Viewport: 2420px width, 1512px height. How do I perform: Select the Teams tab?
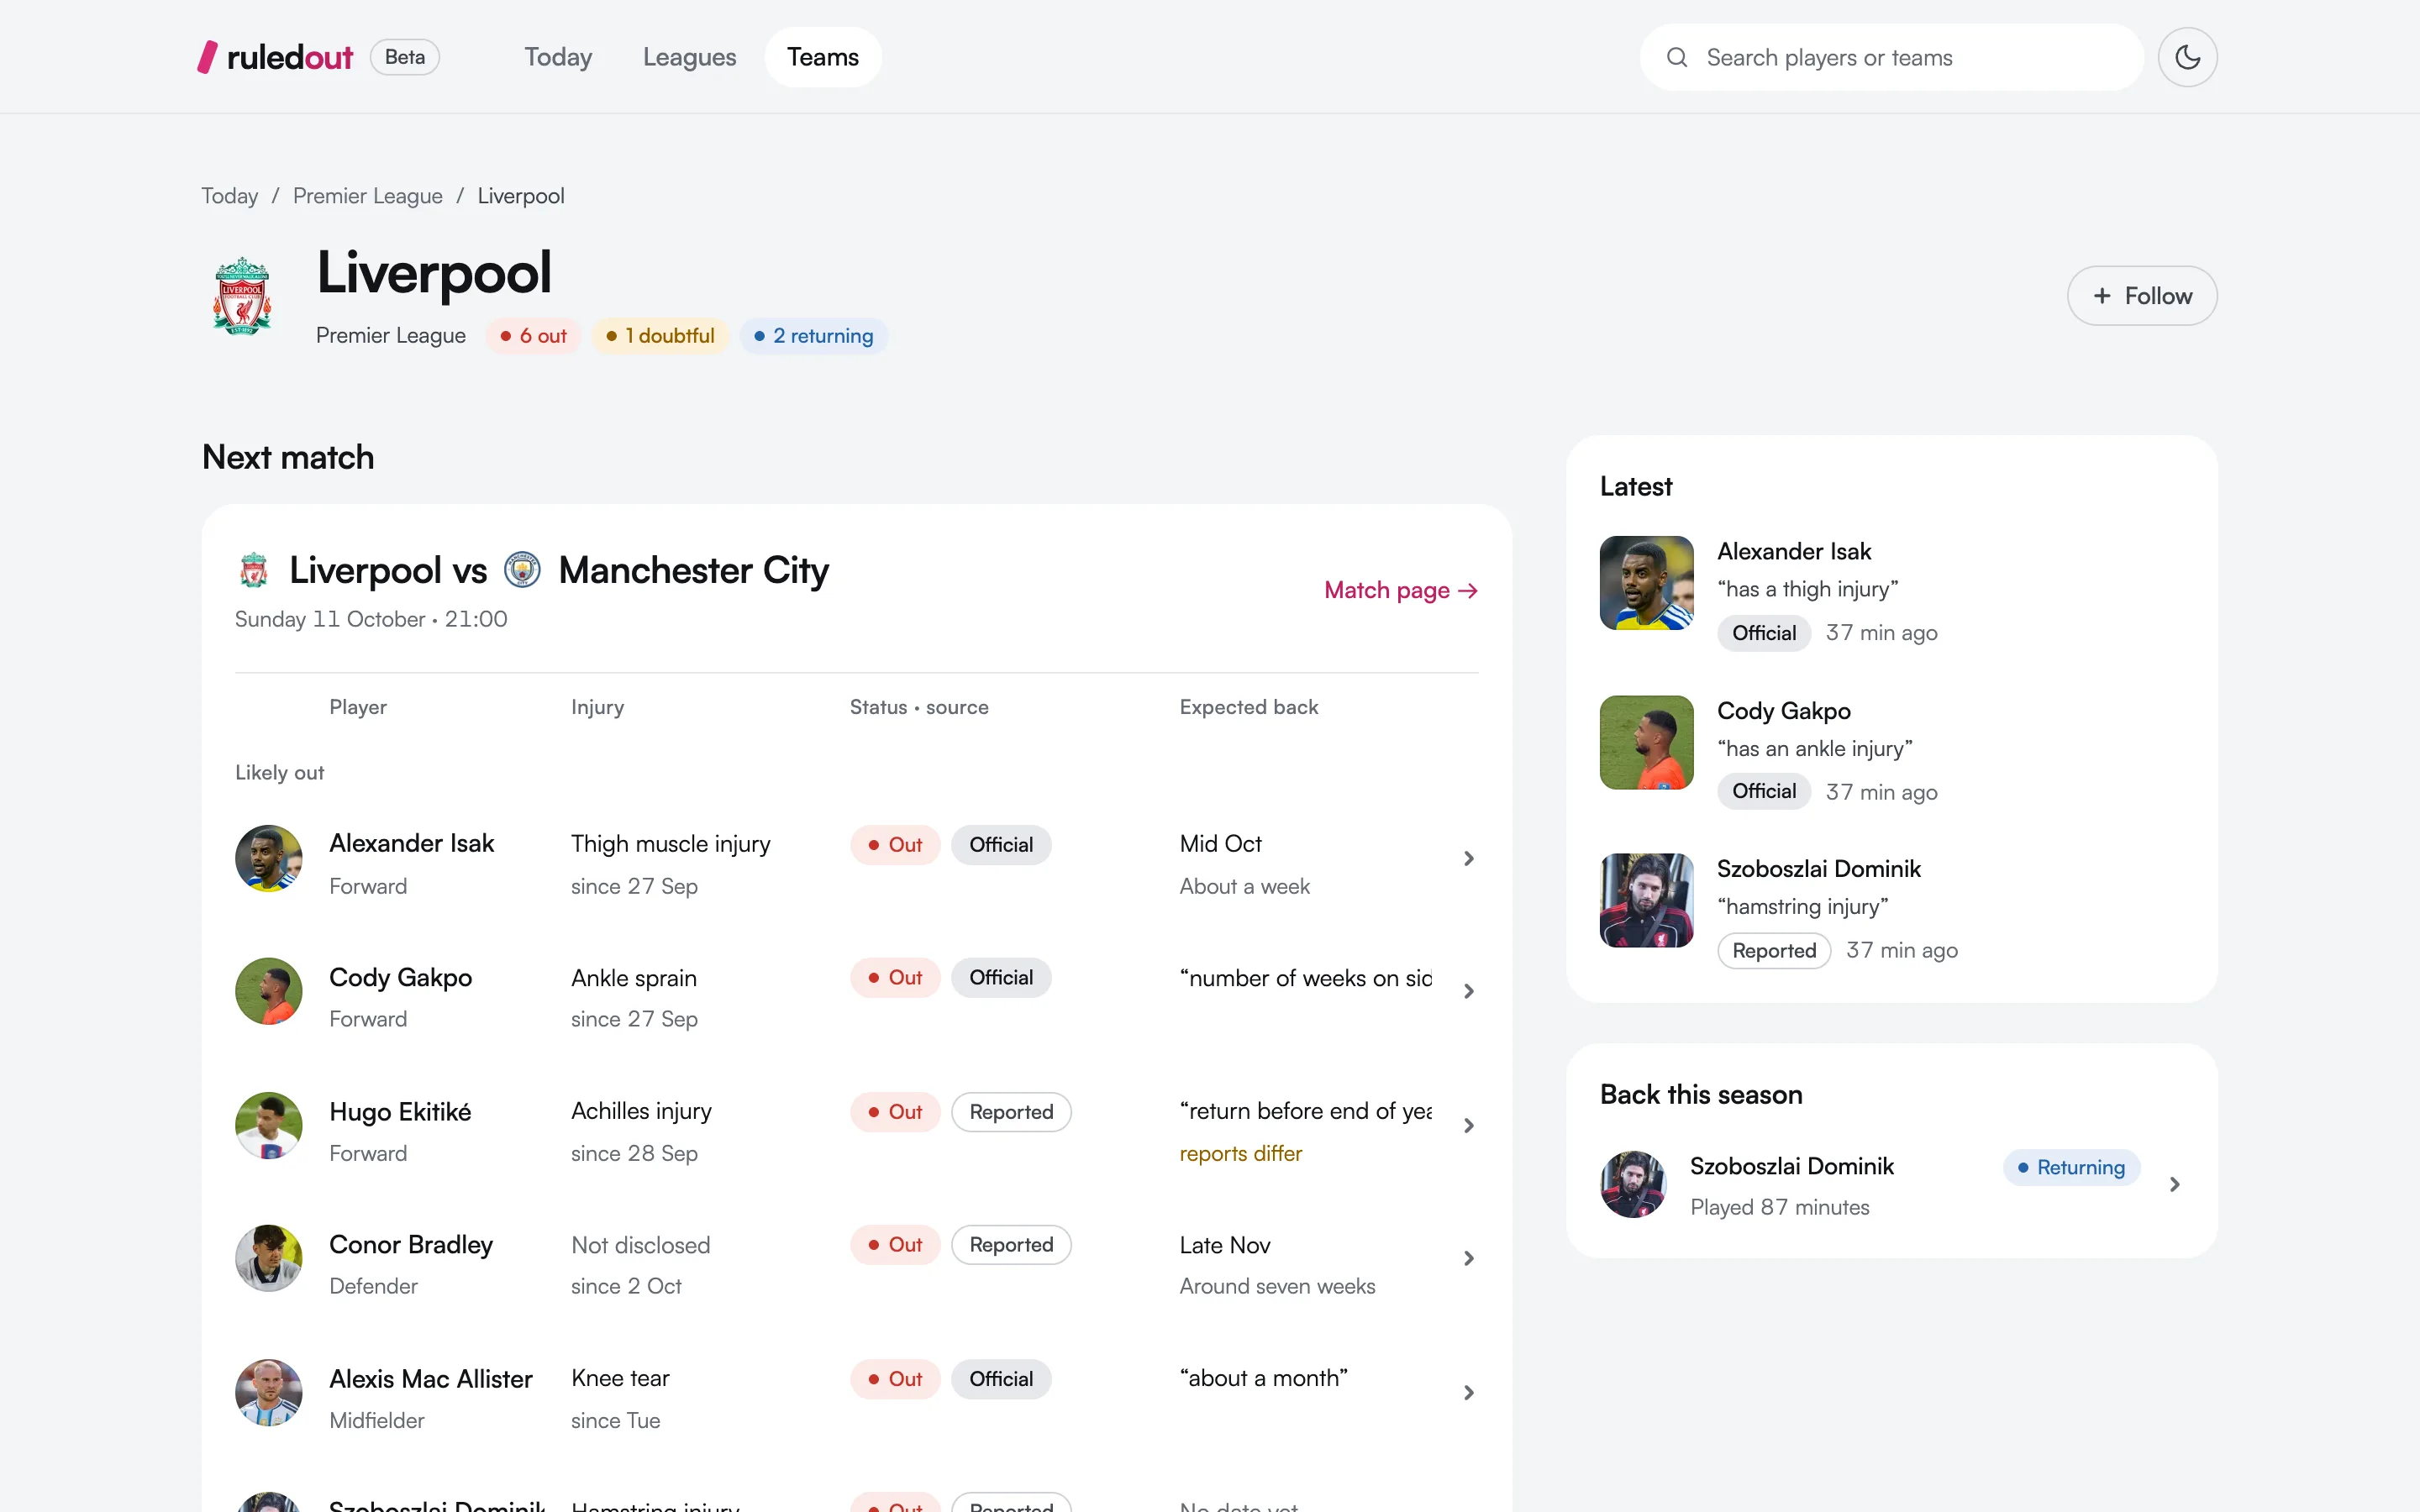click(822, 57)
